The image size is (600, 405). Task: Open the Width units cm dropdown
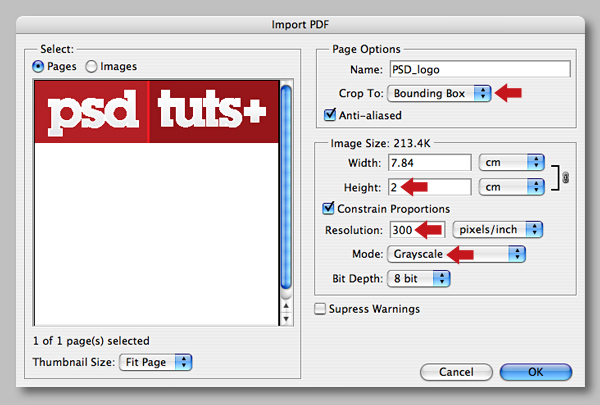(511, 163)
